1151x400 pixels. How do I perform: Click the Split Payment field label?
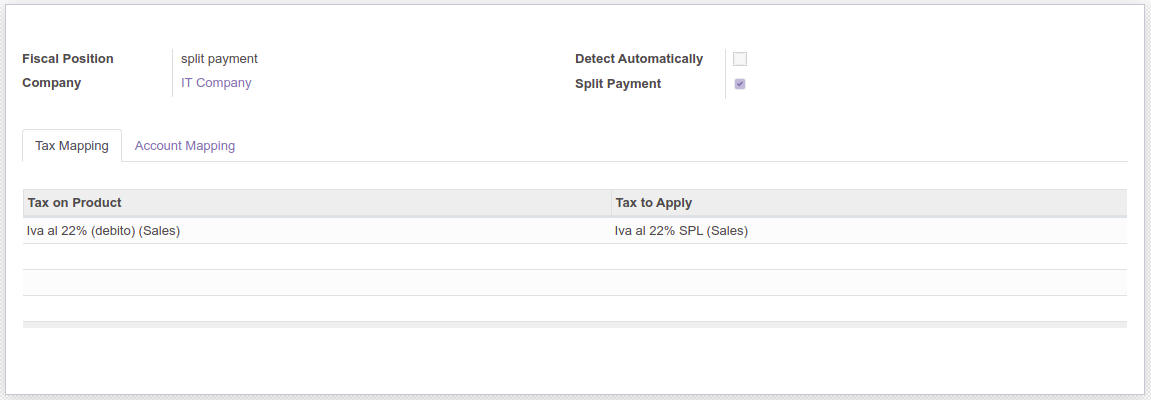618,84
